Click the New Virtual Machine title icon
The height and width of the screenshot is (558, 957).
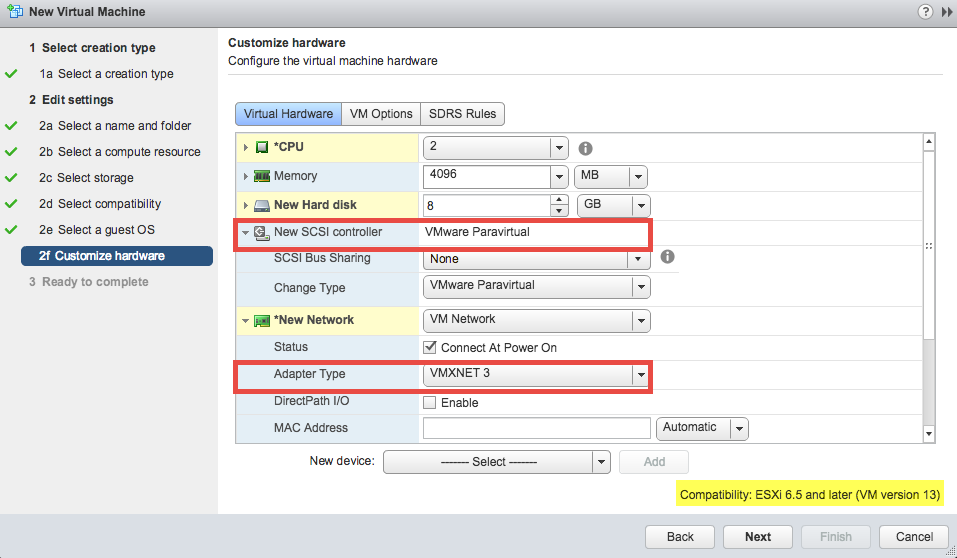tap(15, 12)
